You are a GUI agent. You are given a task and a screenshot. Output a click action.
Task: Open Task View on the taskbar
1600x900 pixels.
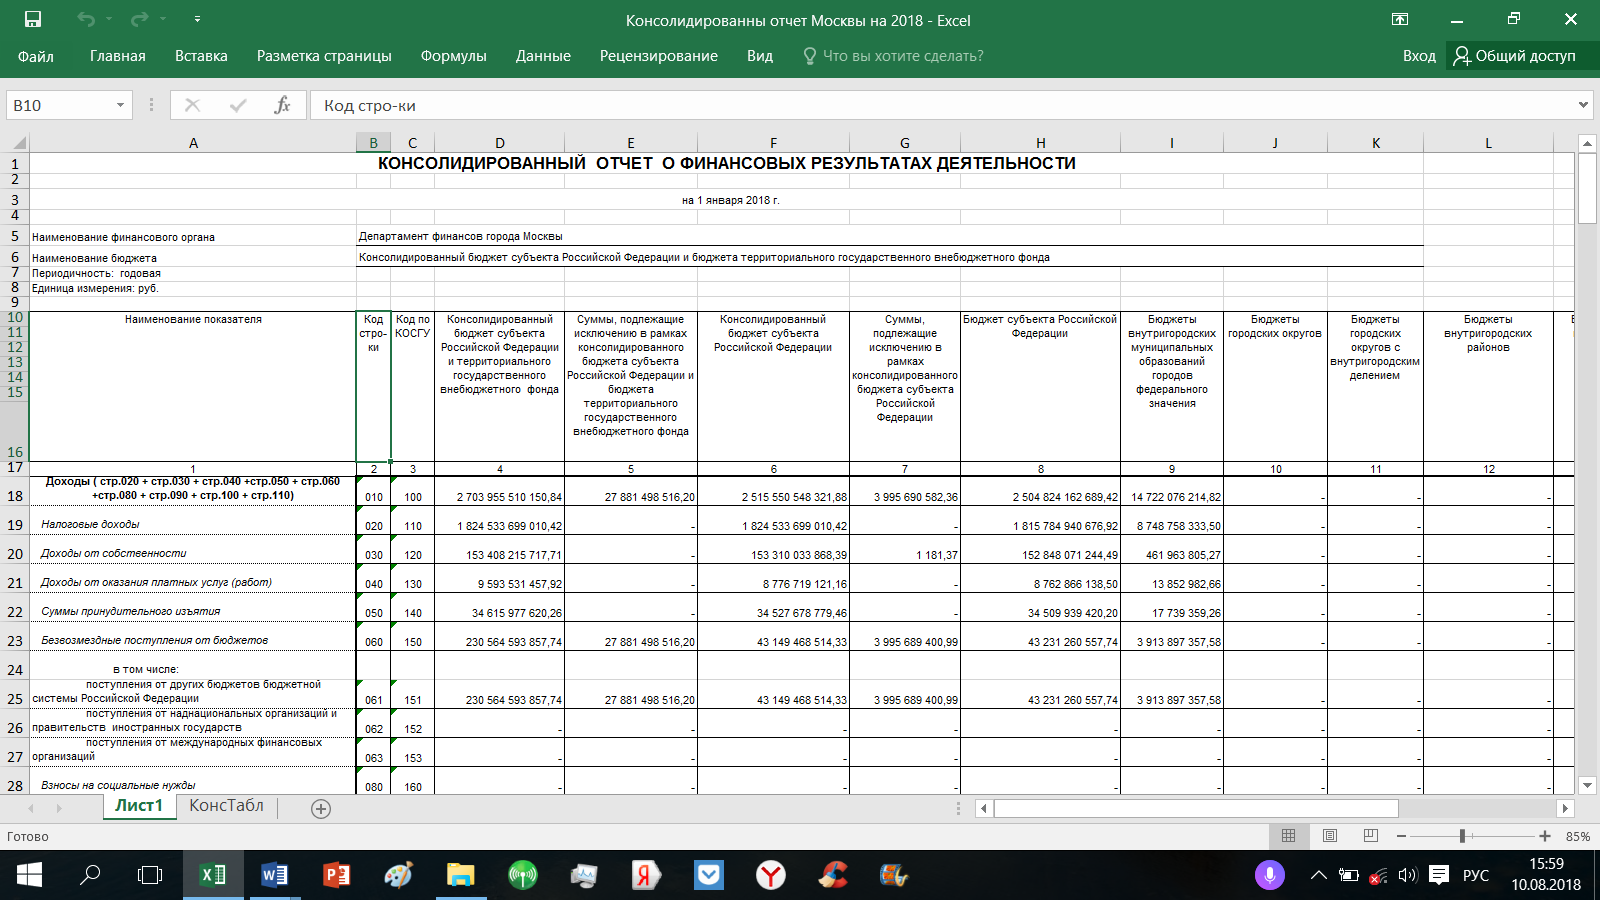click(150, 876)
